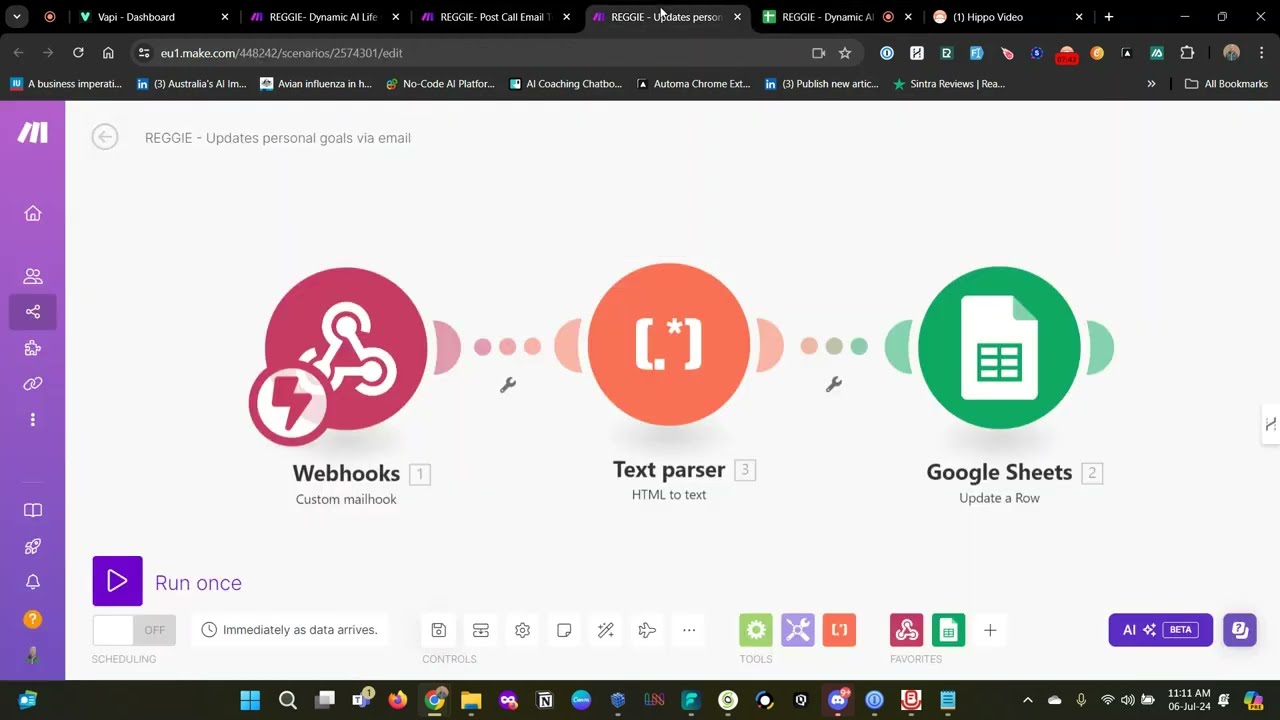Open Notifications bell icon
Image resolution: width=1280 pixels, height=720 pixels.
point(33,582)
